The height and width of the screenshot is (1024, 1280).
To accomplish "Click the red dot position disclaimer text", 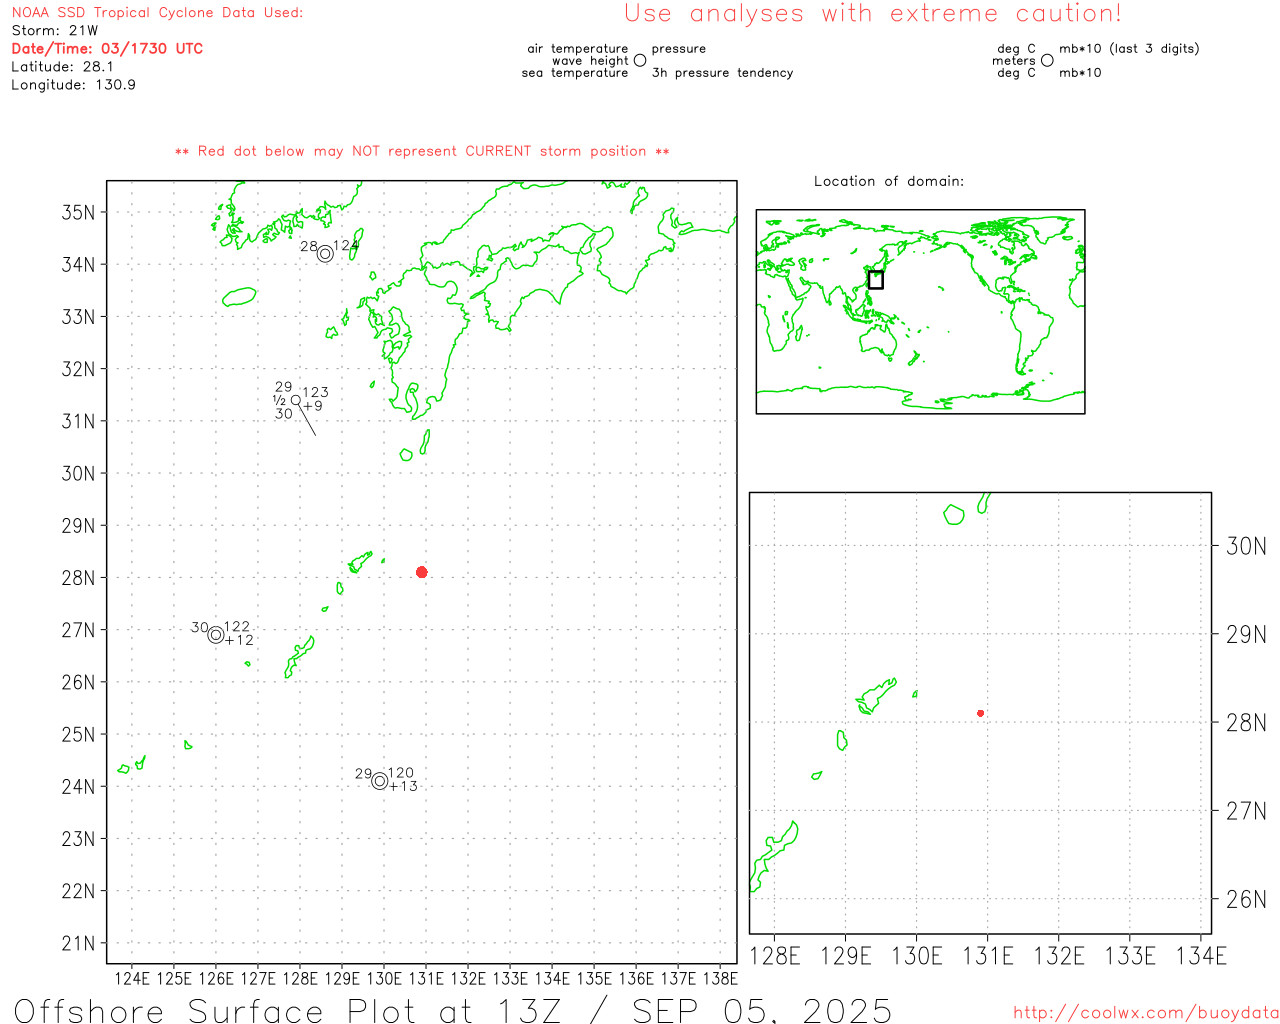I will (422, 151).
